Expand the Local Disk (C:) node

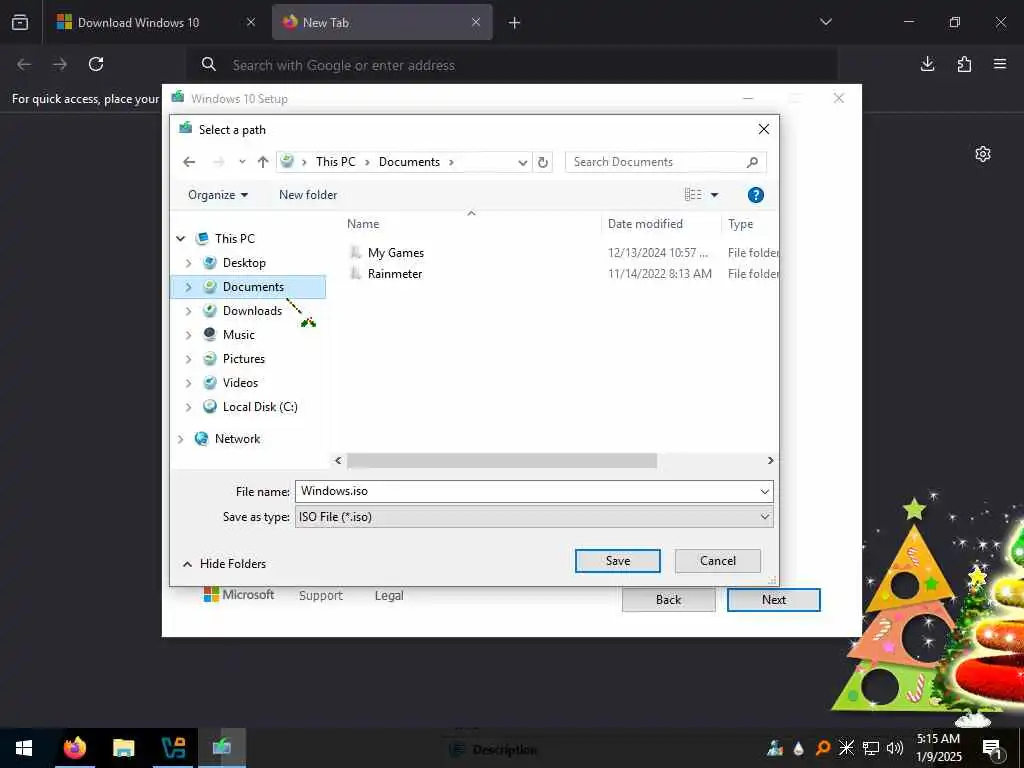coord(188,408)
